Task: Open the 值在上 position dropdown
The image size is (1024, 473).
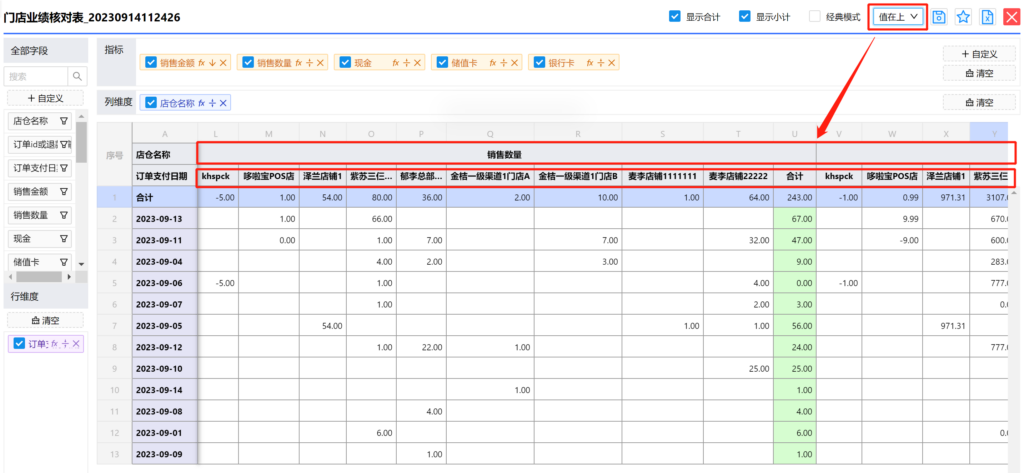Action: point(899,17)
